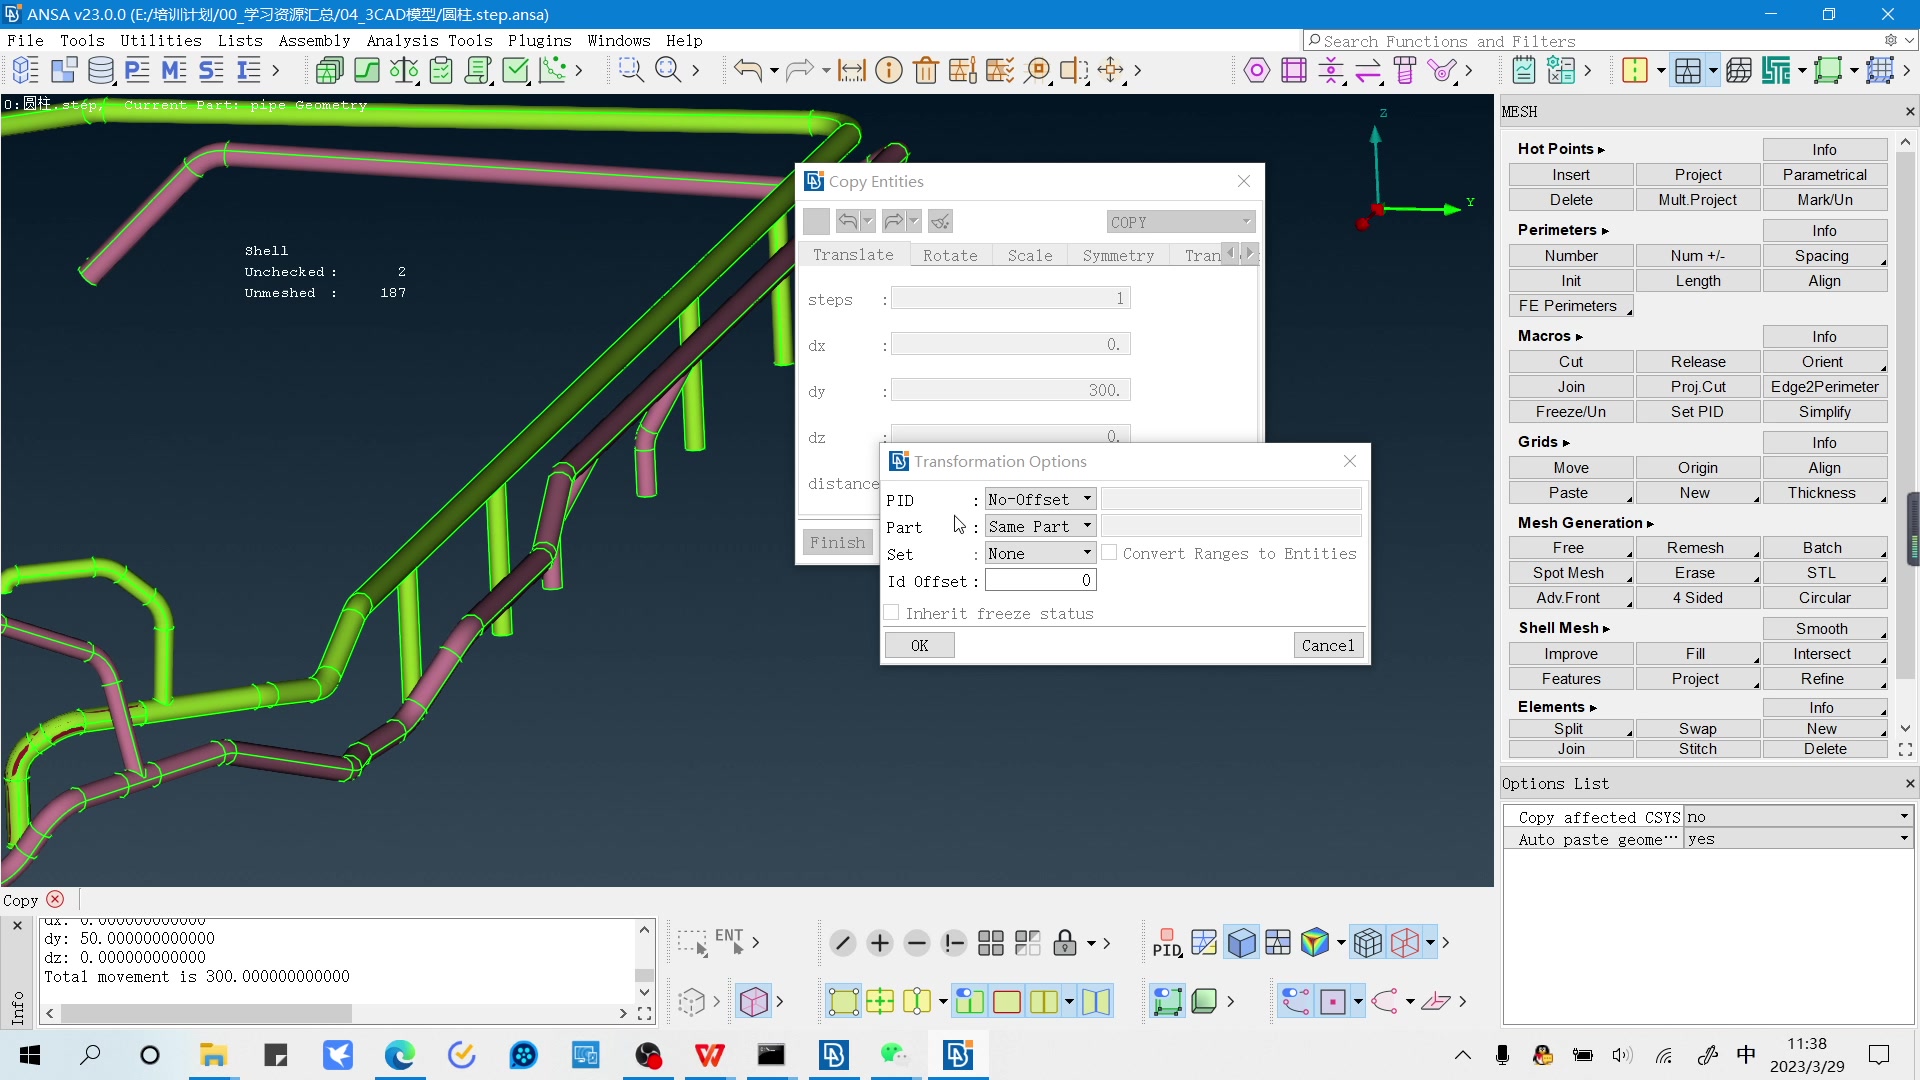The height and width of the screenshot is (1080, 1920).
Task: Click the purple bolt connector icon
Action: point(1405,70)
